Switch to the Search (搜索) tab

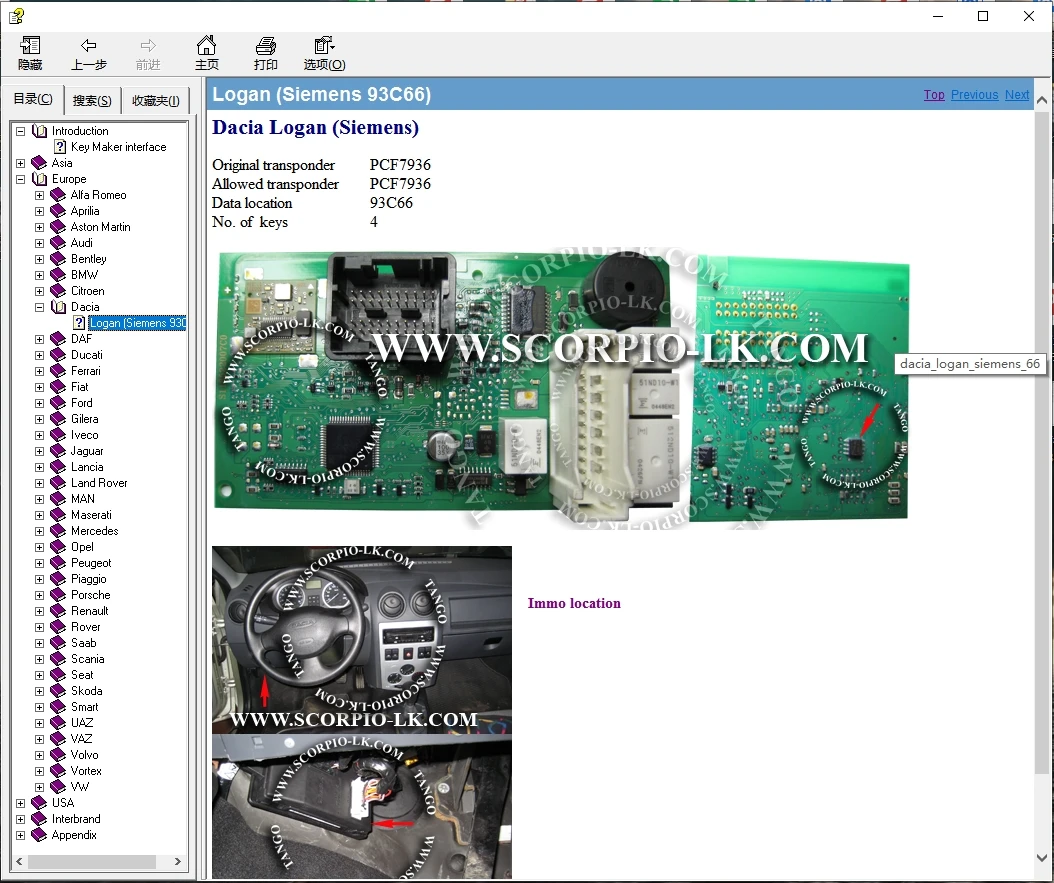[x=92, y=100]
